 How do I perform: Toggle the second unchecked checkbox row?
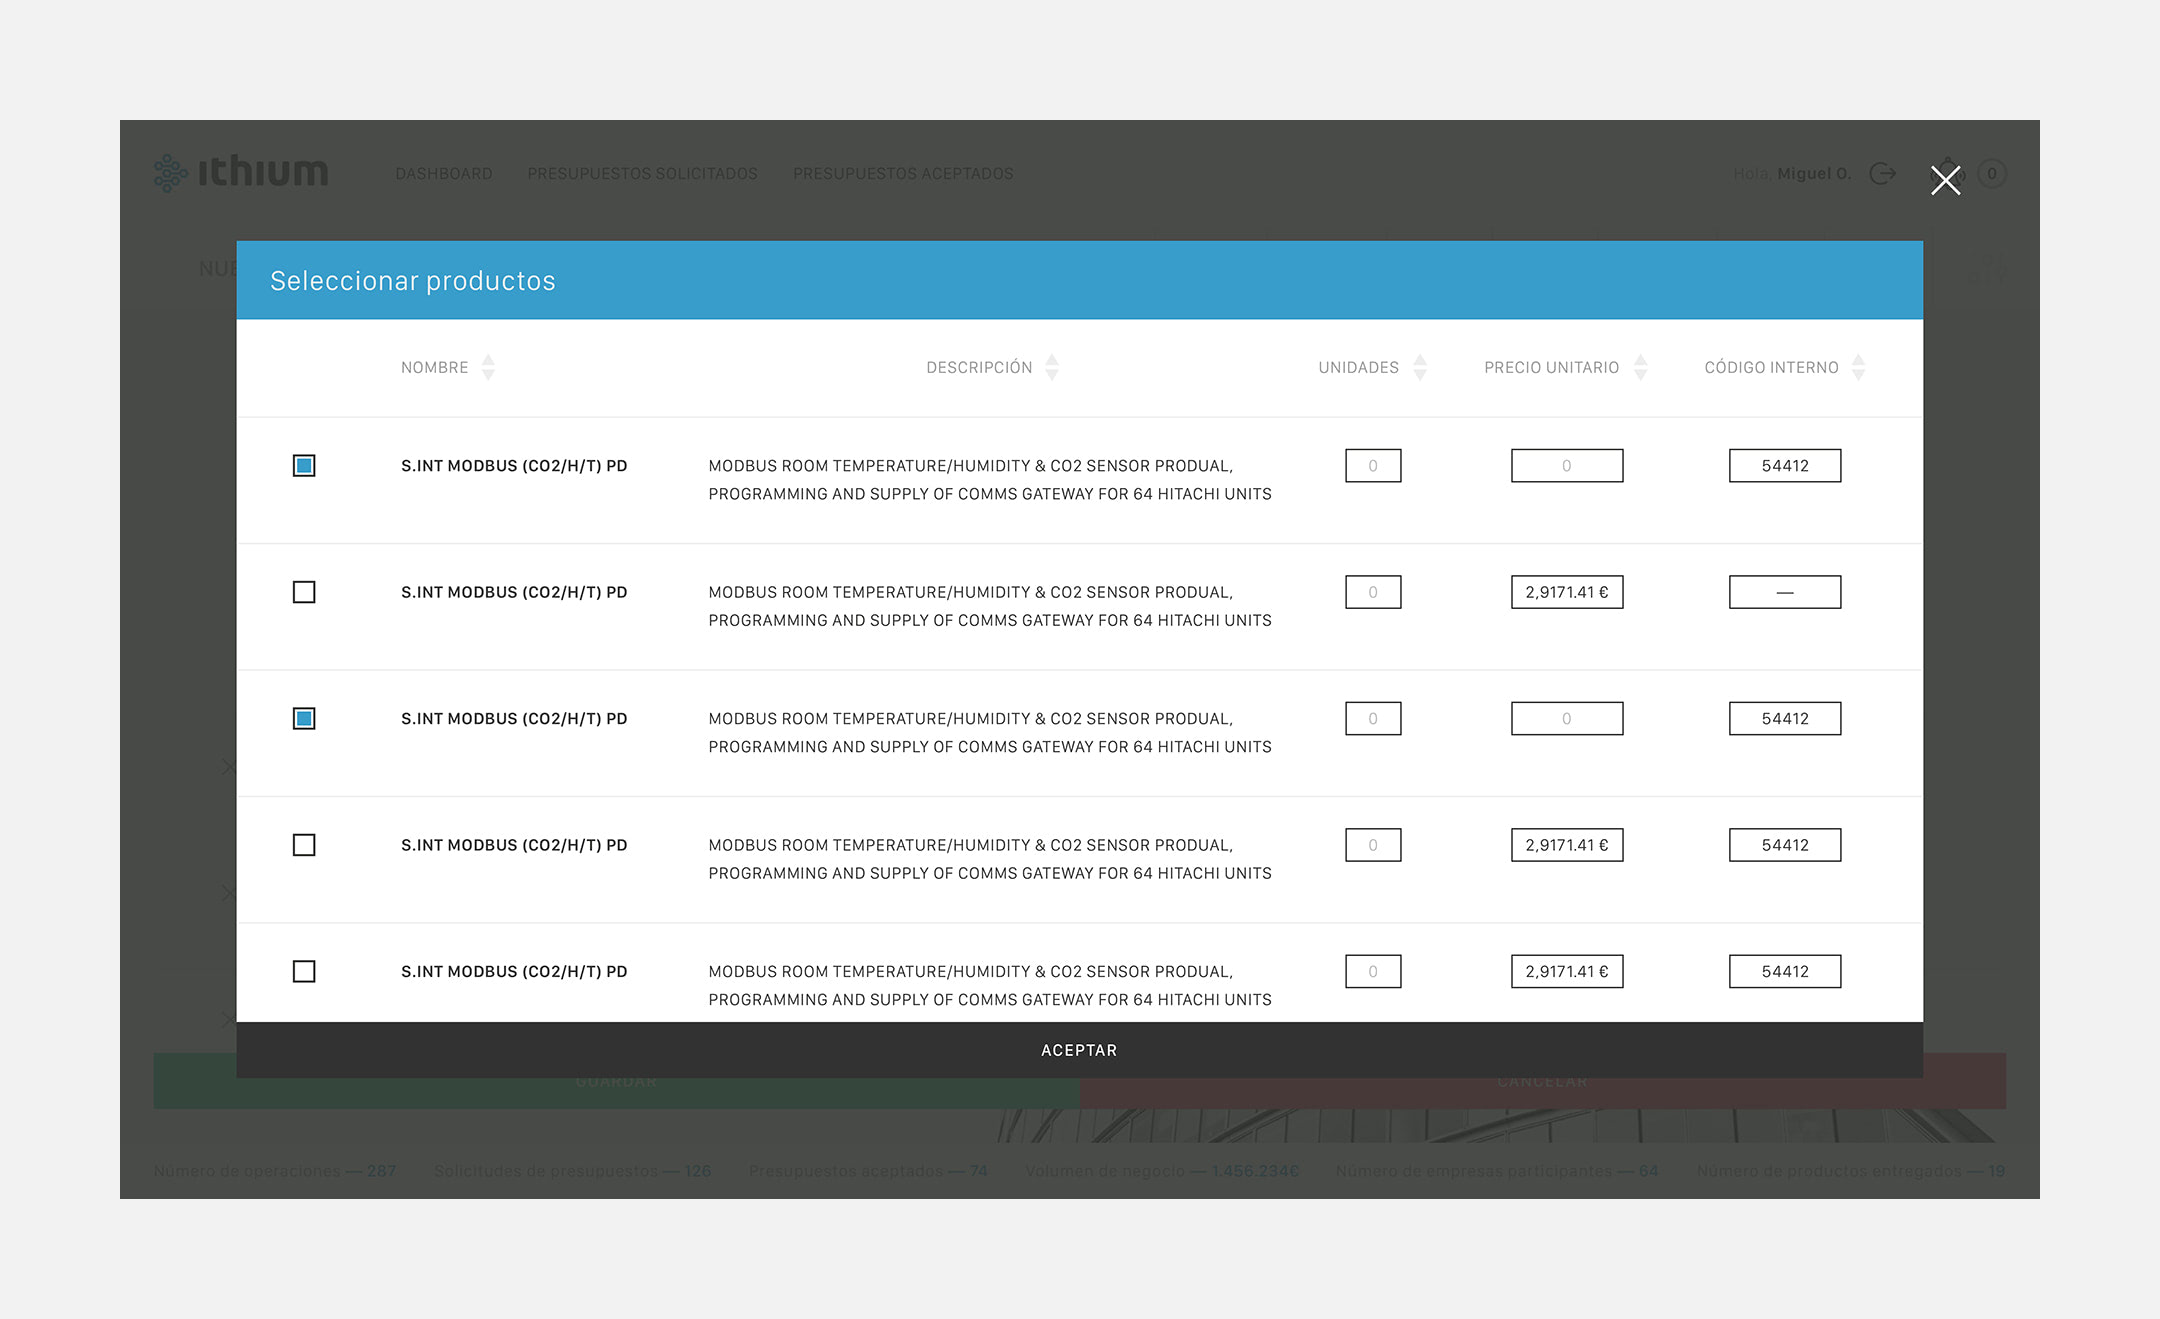[304, 844]
